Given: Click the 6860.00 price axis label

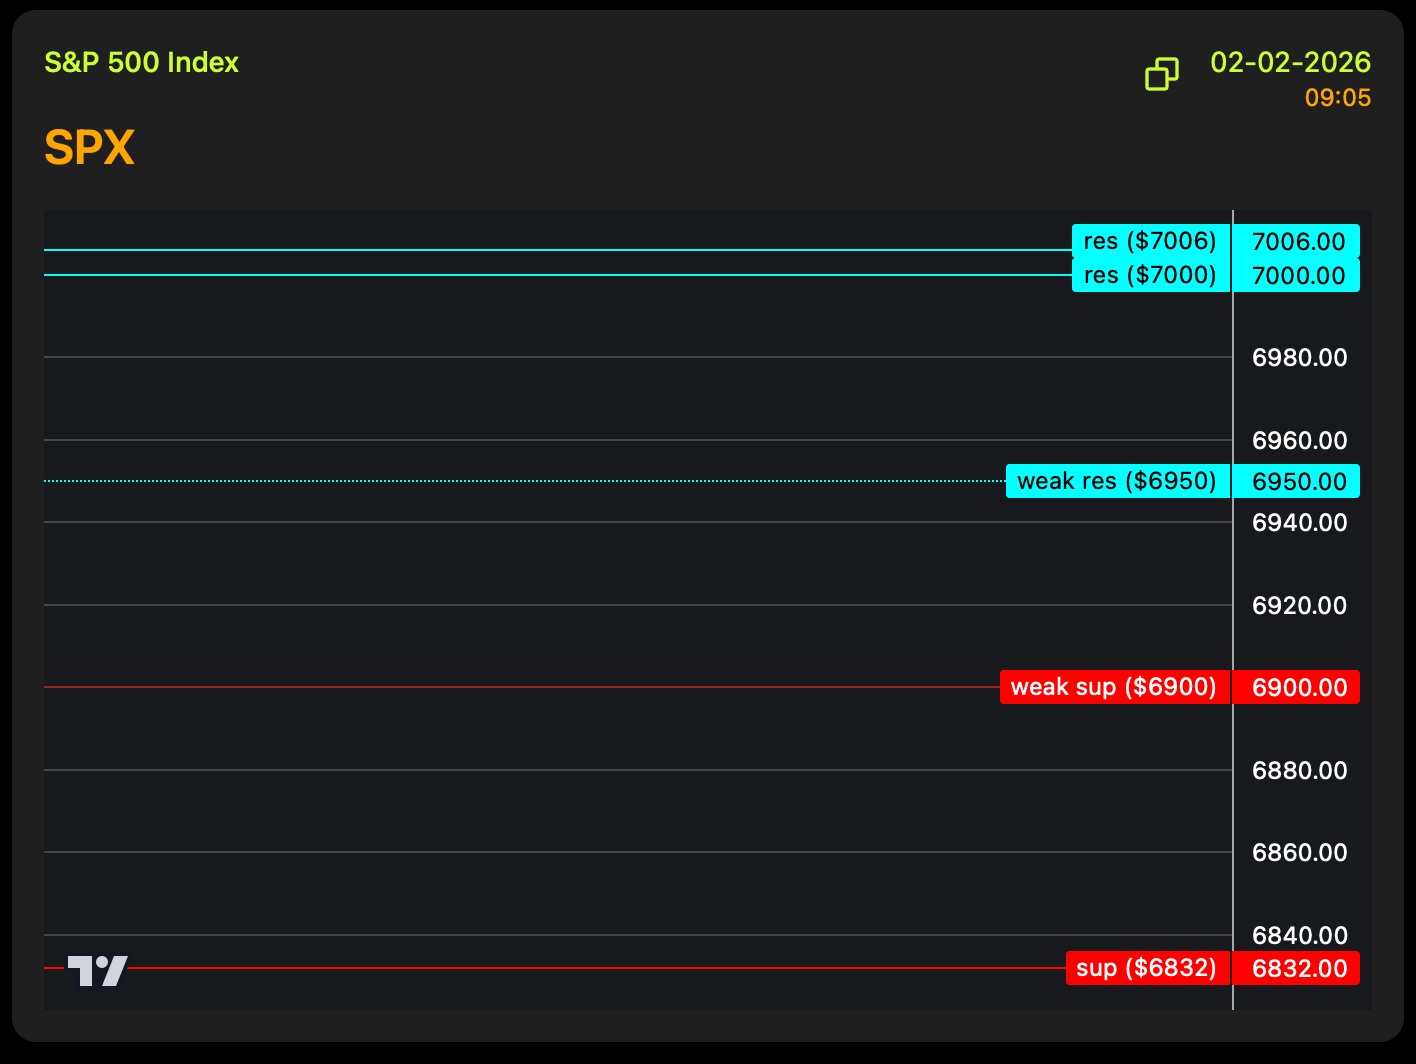Looking at the screenshot, I should pyautogui.click(x=1299, y=852).
